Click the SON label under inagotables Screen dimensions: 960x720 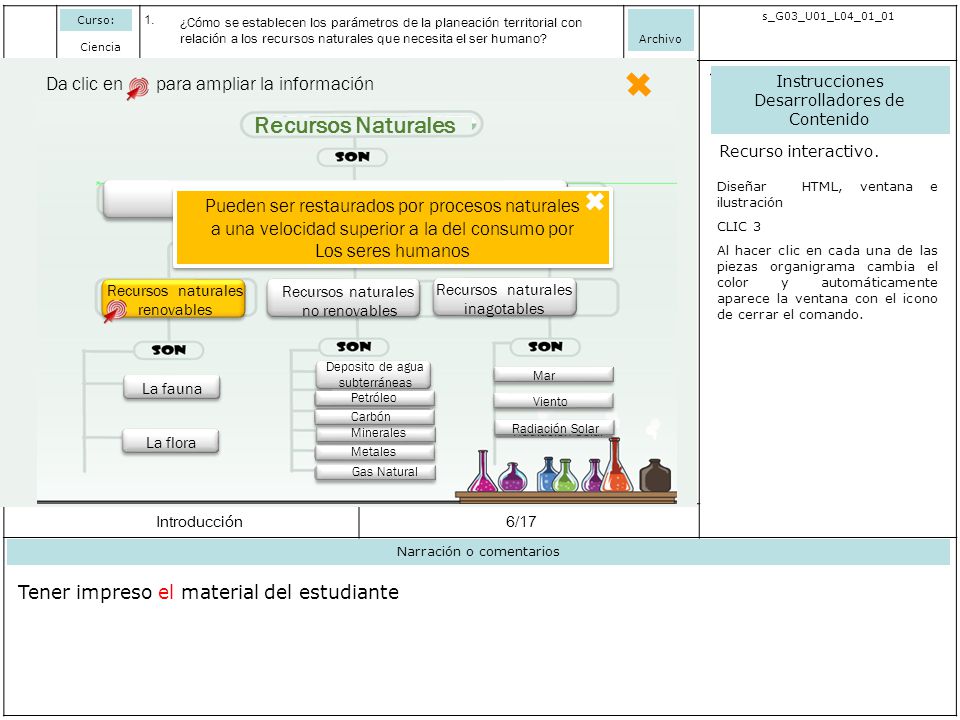(x=545, y=347)
